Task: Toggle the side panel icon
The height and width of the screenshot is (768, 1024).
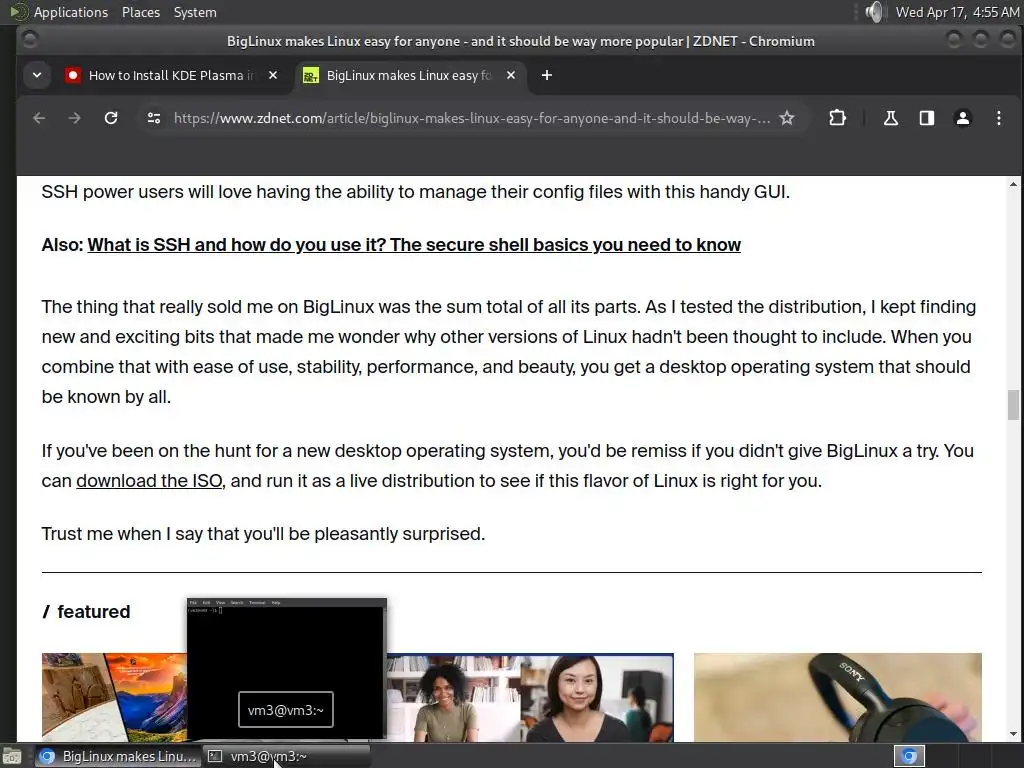Action: (927, 118)
